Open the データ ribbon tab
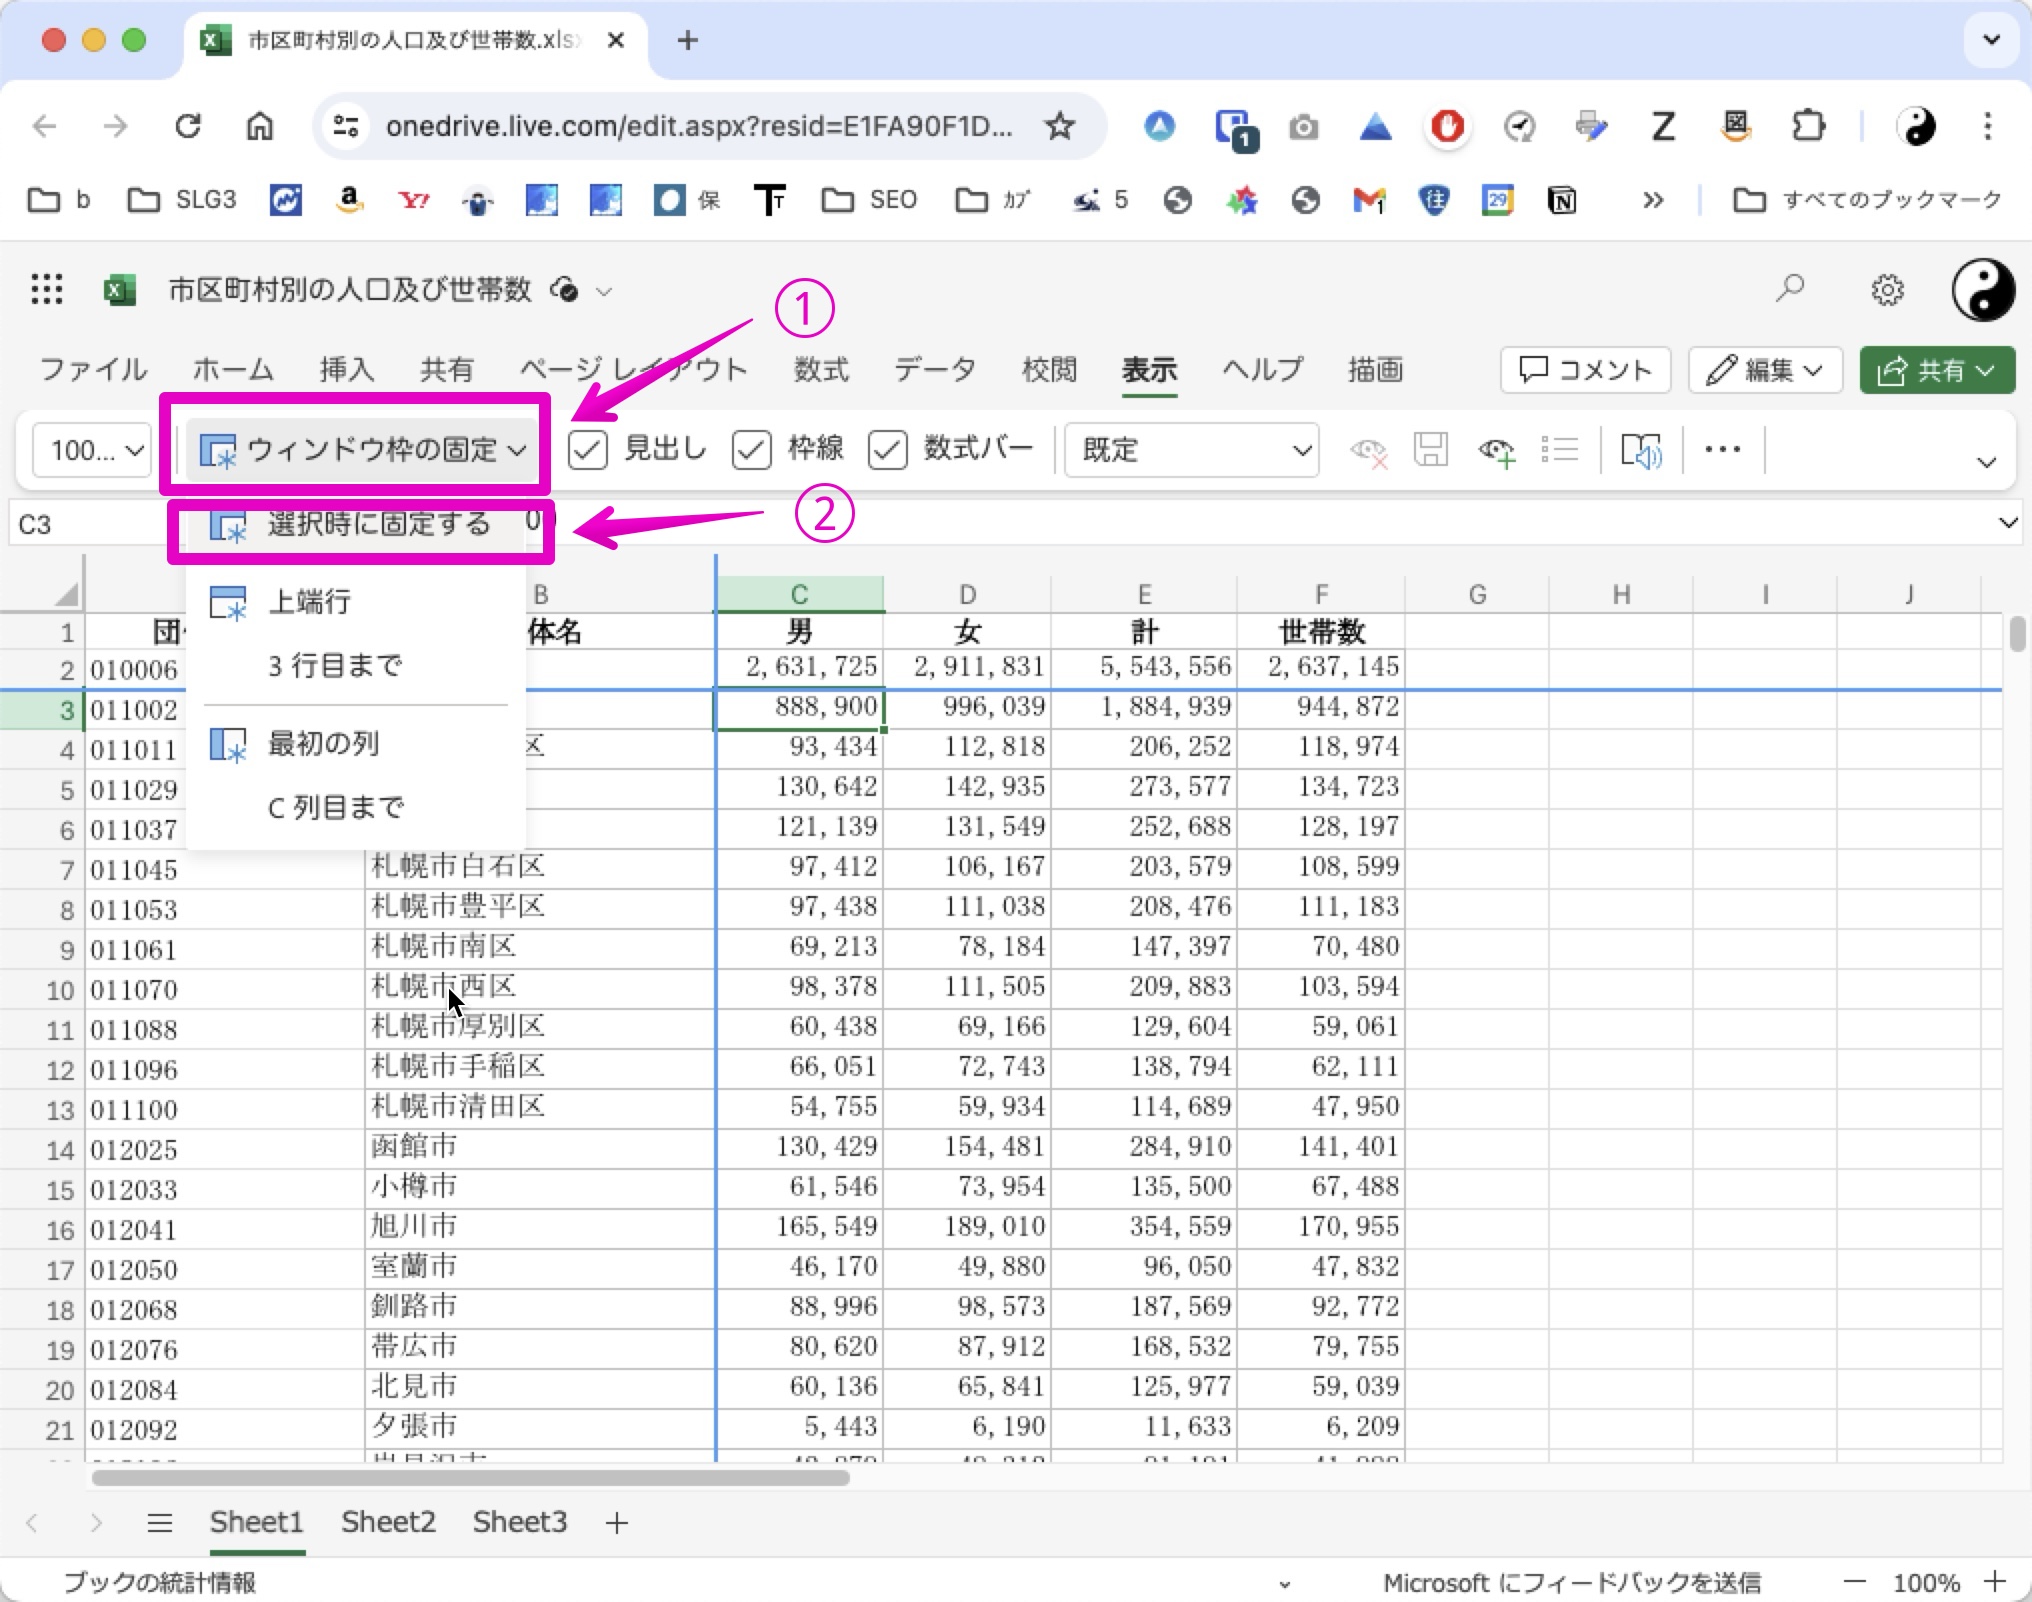Screen dimensions: 2032x1602 pos(934,370)
